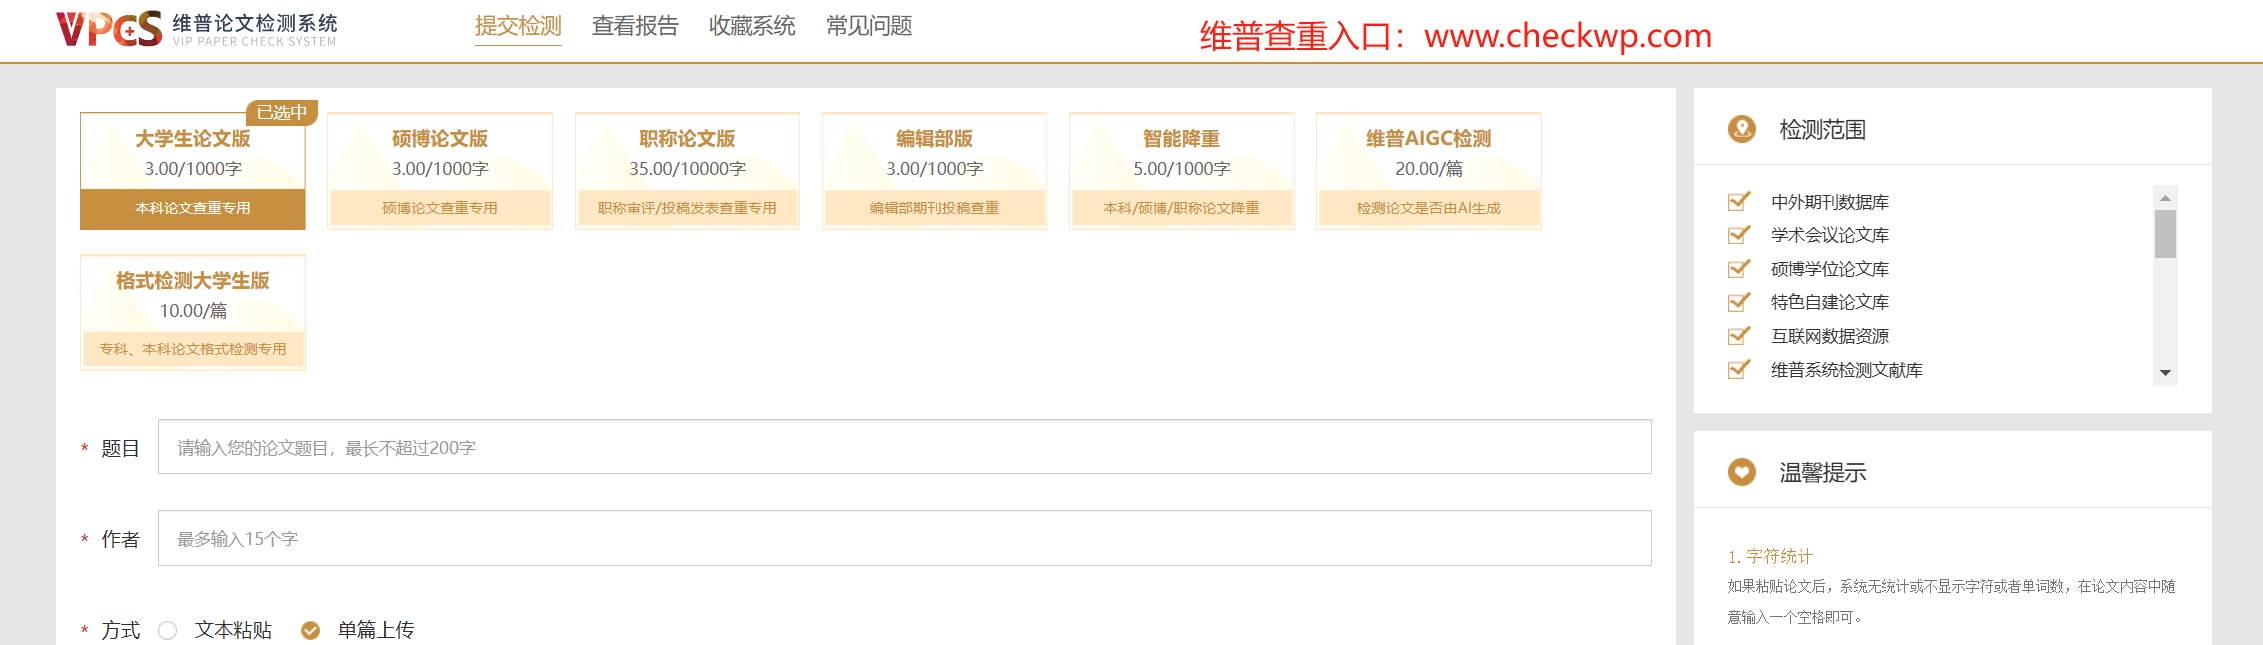Choose the 职称论文版 plan card
Viewport: 2263px width, 645px height.
pyautogui.click(x=687, y=170)
